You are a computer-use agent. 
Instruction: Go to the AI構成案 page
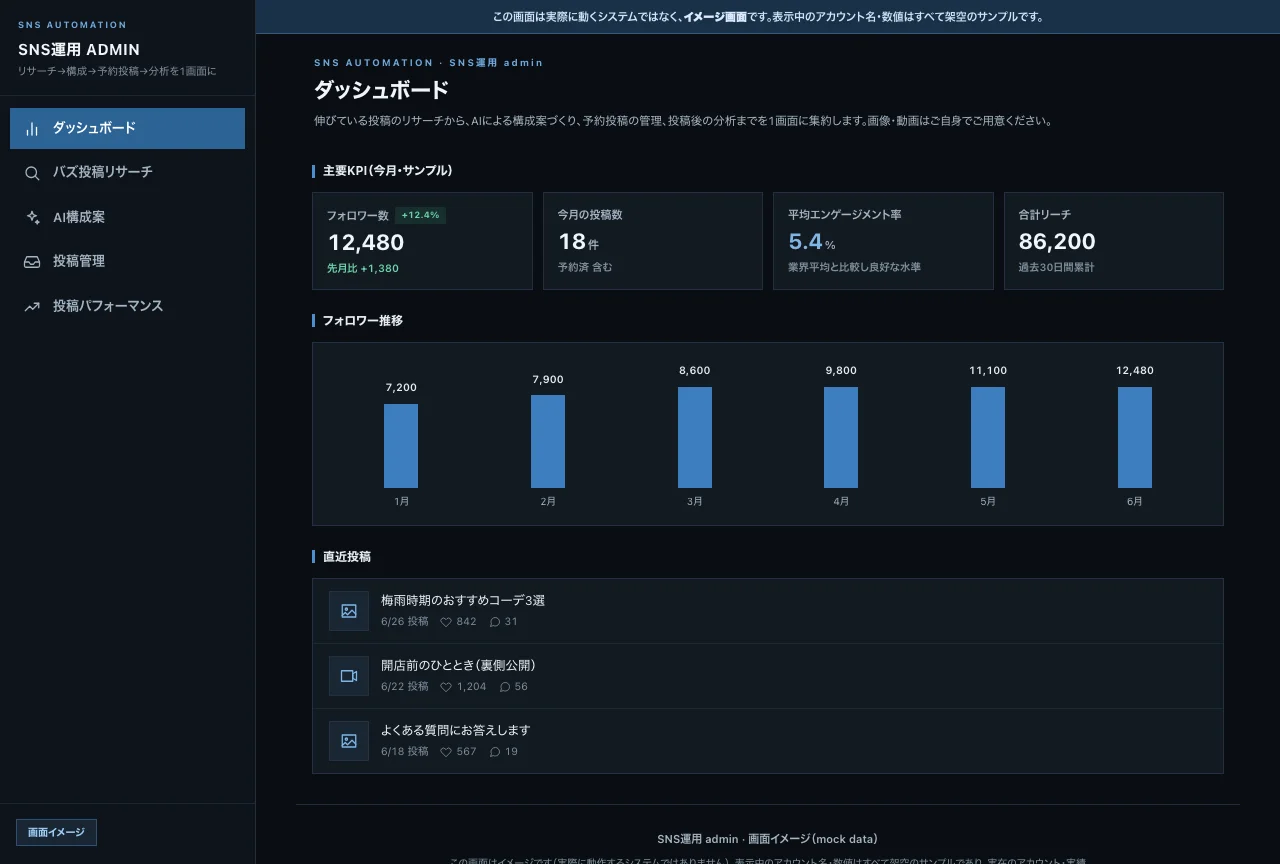coord(127,217)
